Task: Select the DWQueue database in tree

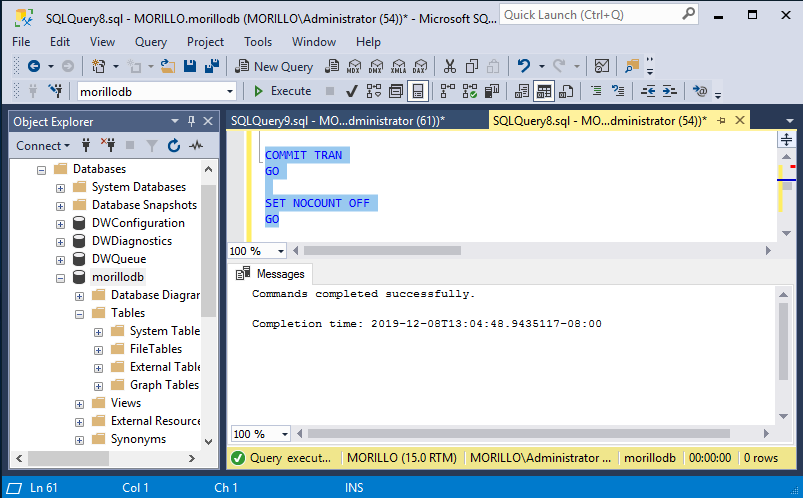Action: click(x=119, y=259)
